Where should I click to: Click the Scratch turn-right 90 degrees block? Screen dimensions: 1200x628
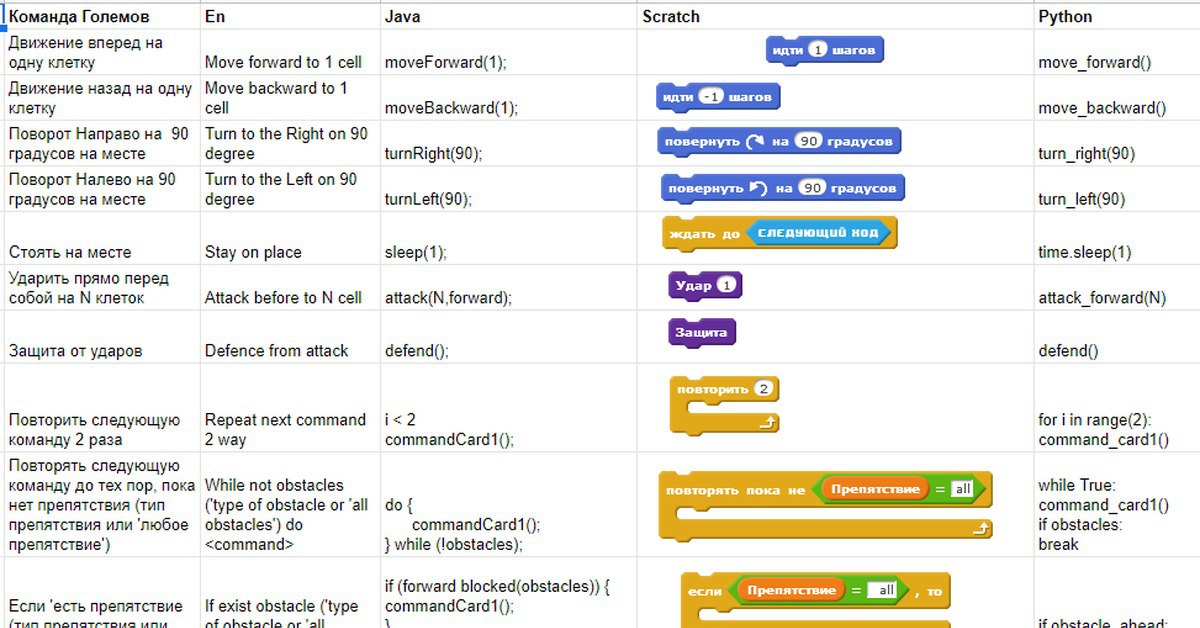point(779,142)
